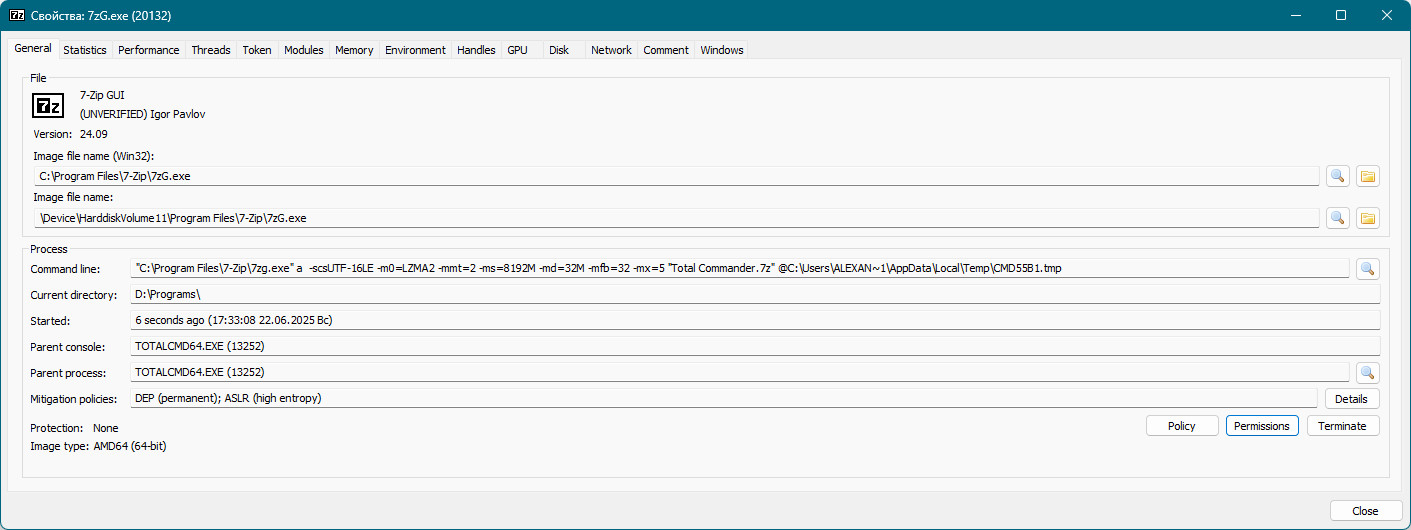The image size is (1411, 530).
Task: Open the Permissions dialog
Action: tap(1262, 426)
